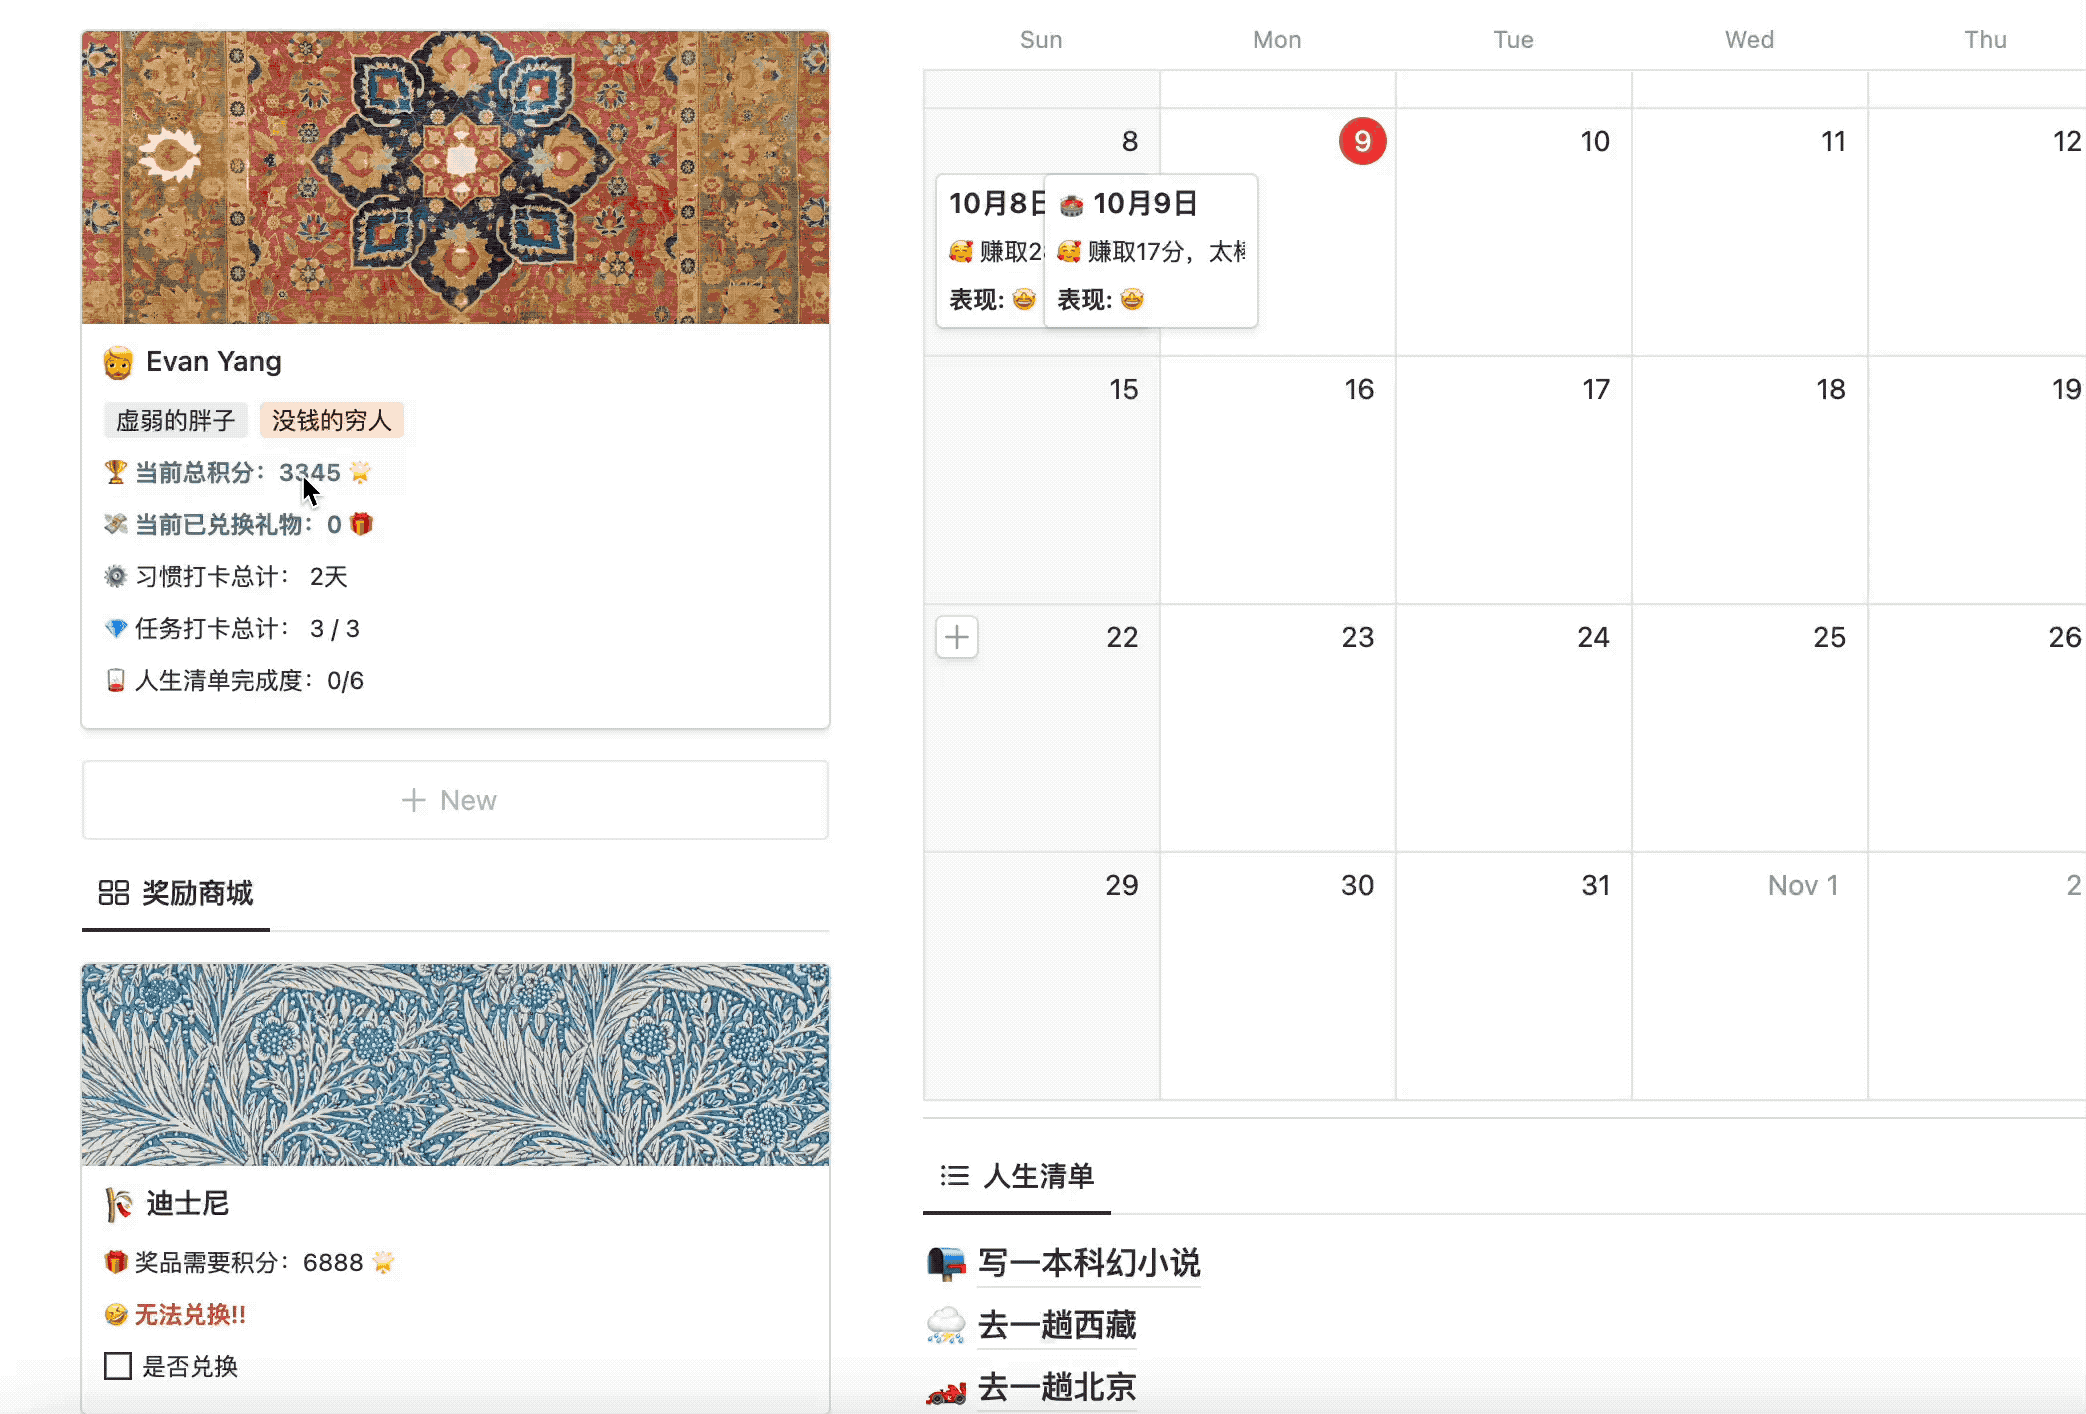Select the 虚弱的胖子 gray tag

pyautogui.click(x=175, y=420)
